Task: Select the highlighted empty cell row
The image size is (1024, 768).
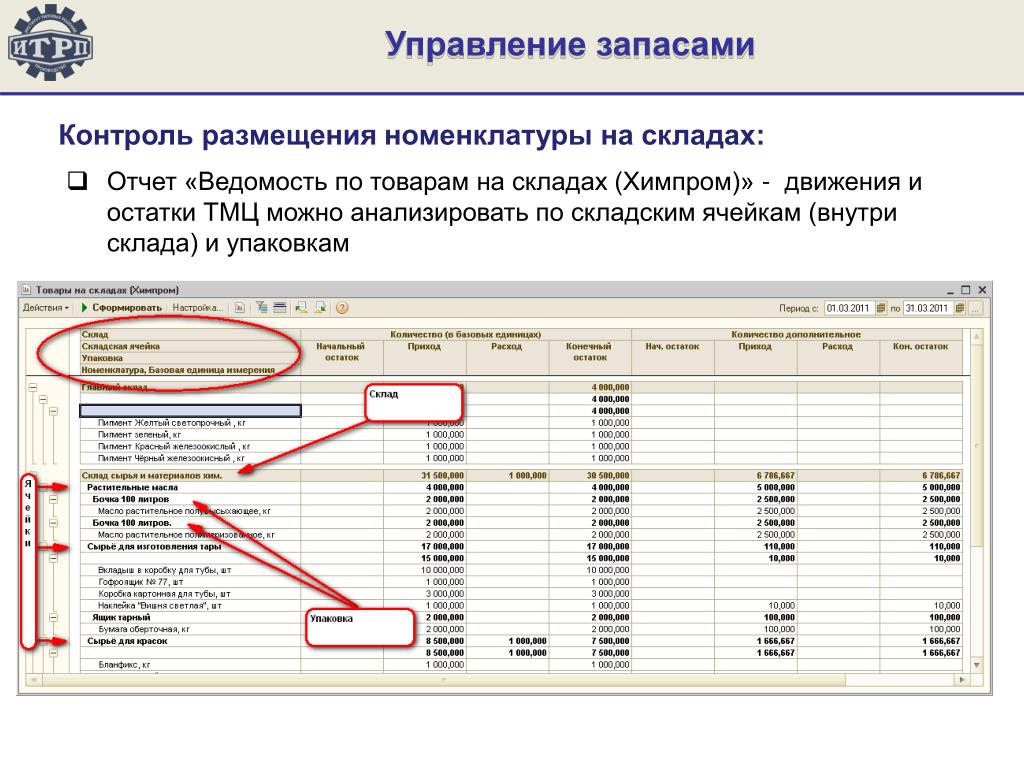Action: (190, 411)
